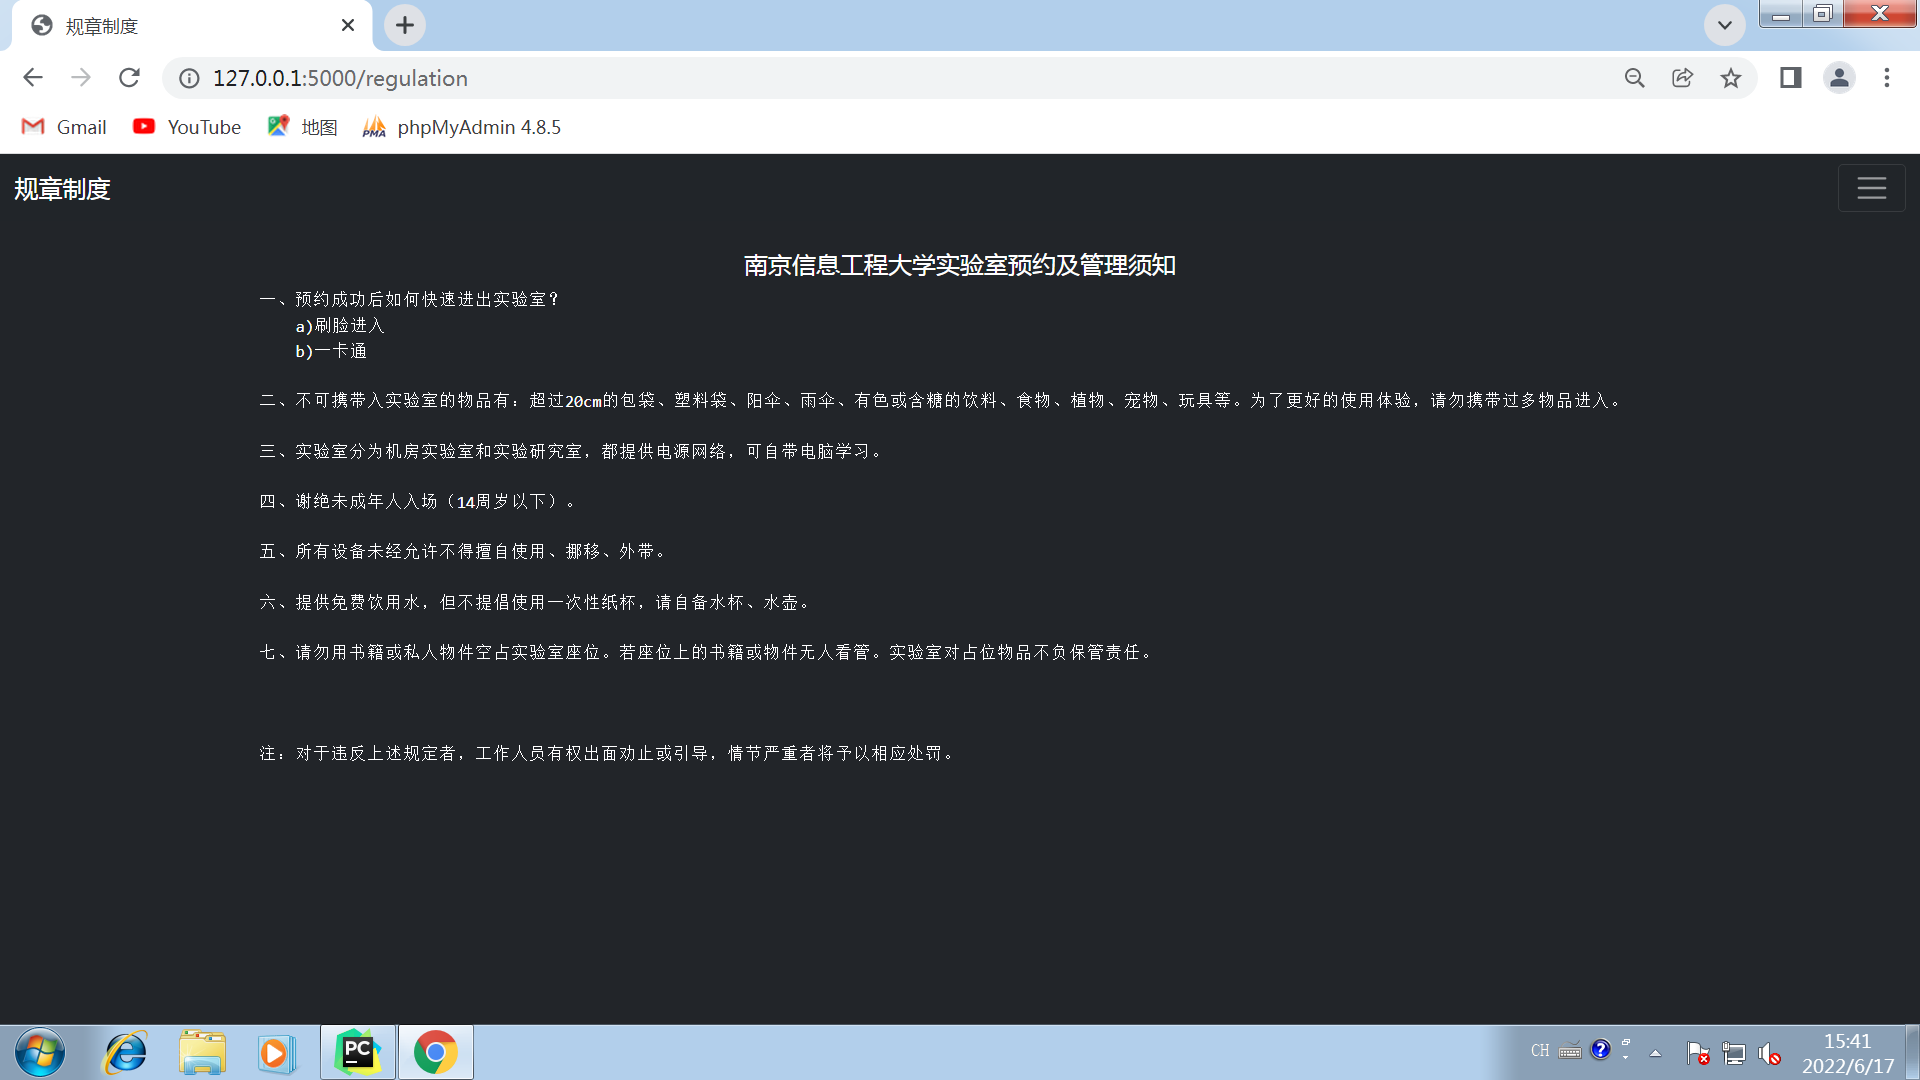
Task: Open the Gmail bookmark
Action: tap(63, 127)
